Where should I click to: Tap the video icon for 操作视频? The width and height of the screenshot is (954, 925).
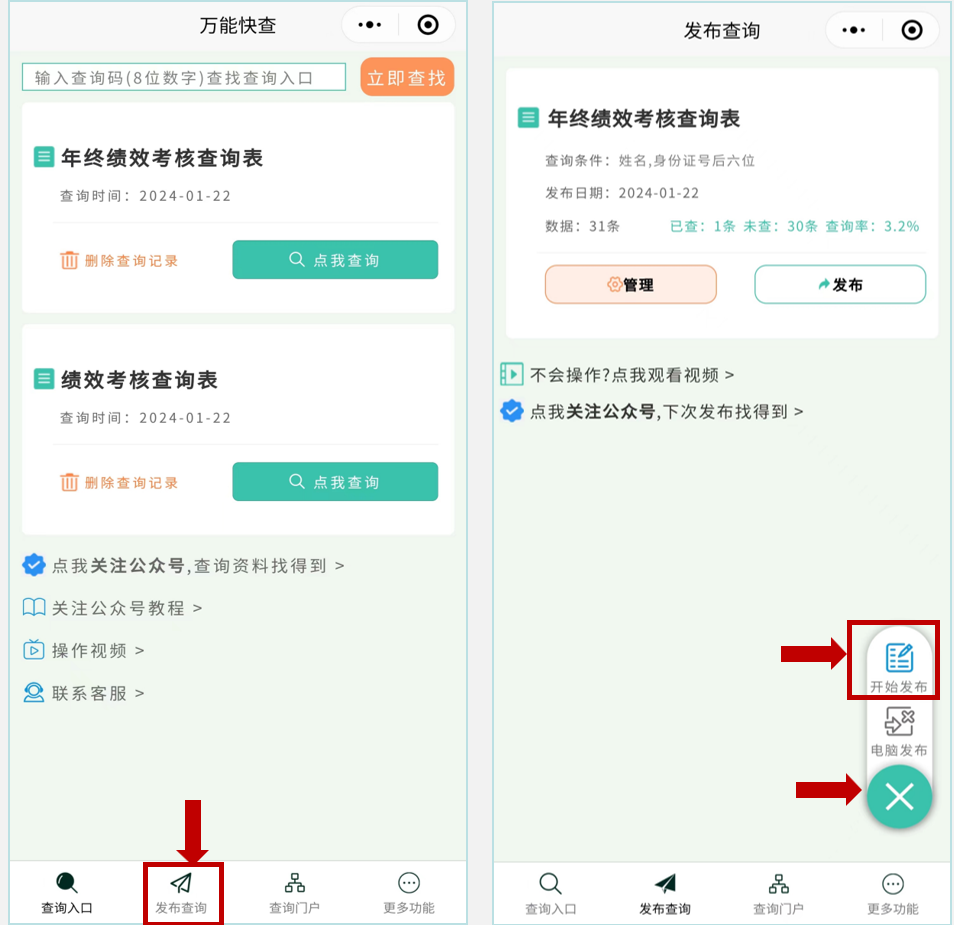click(34, 650)
